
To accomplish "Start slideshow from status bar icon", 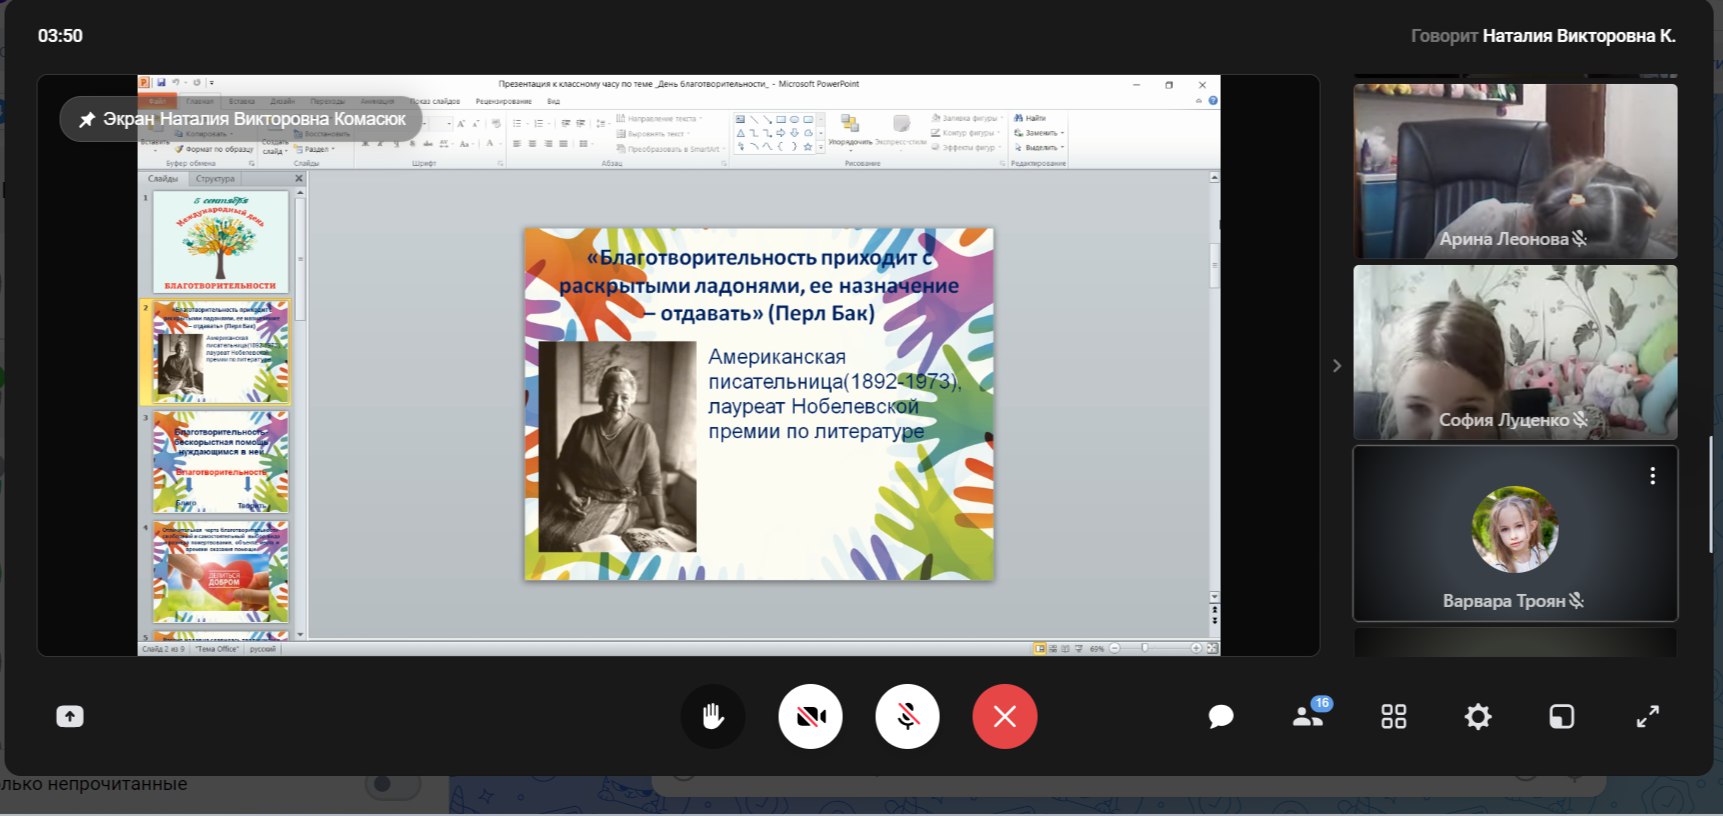I will (x=1078, y=648).
